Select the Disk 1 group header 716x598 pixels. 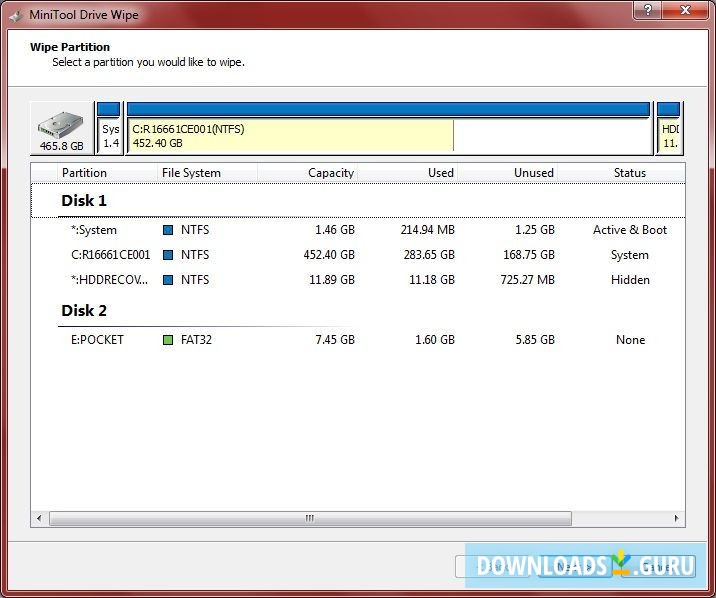coord(358,200)
